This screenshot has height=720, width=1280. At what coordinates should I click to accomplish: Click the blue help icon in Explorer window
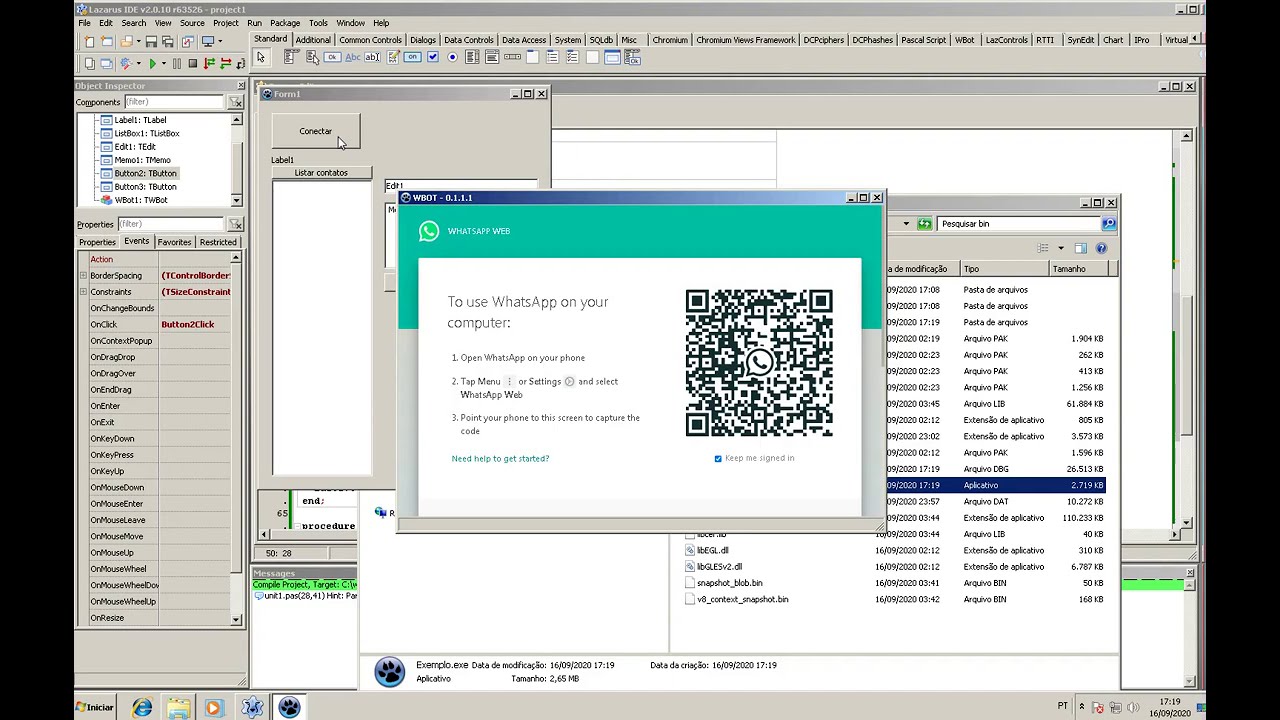click(x=1101, y=248)
